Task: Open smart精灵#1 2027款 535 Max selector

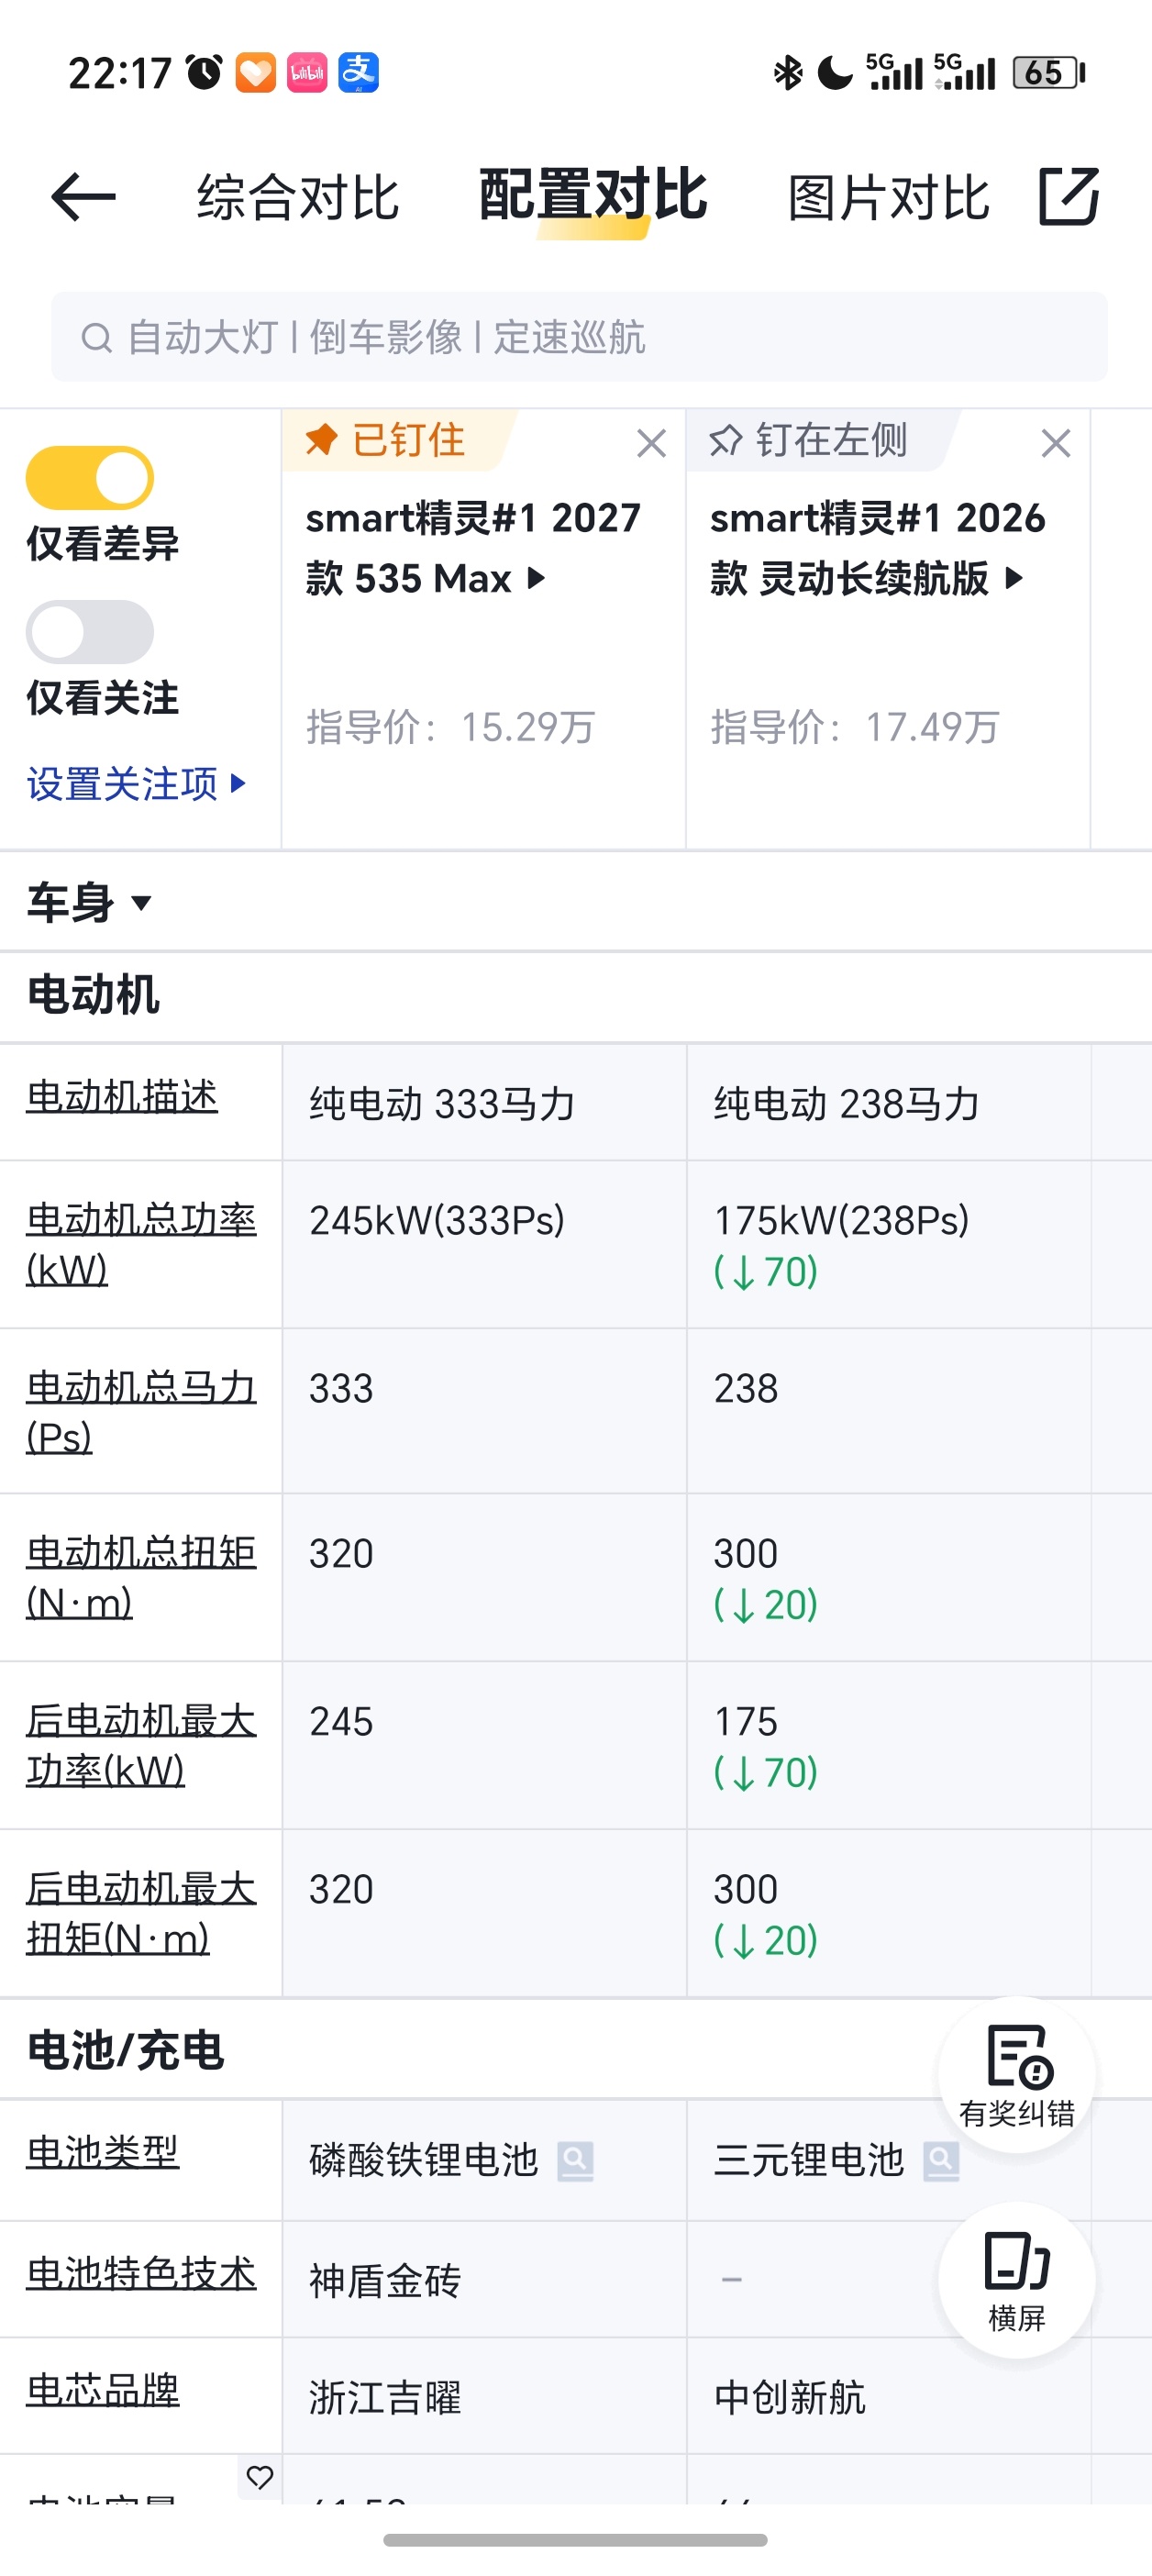Action: click(473, 548)
